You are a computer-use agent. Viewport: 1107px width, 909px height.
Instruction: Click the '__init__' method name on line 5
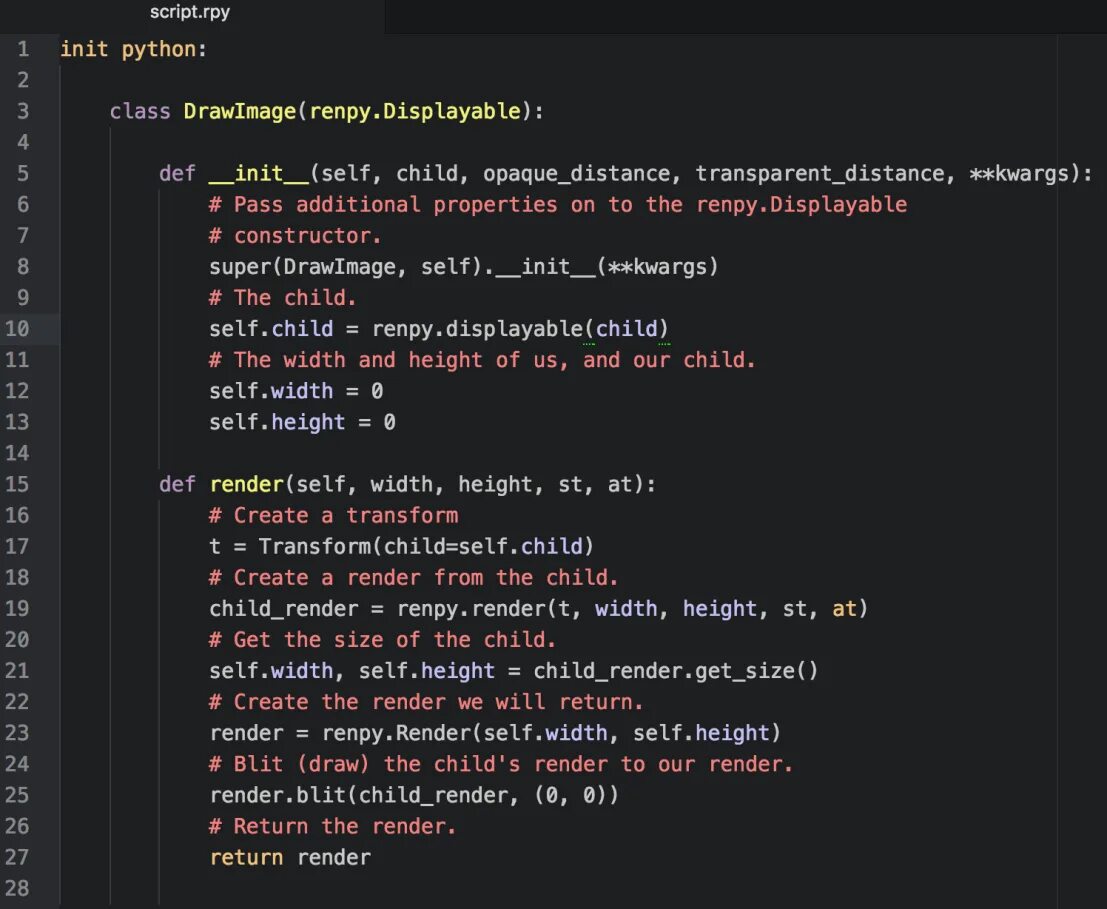[259, 174]
